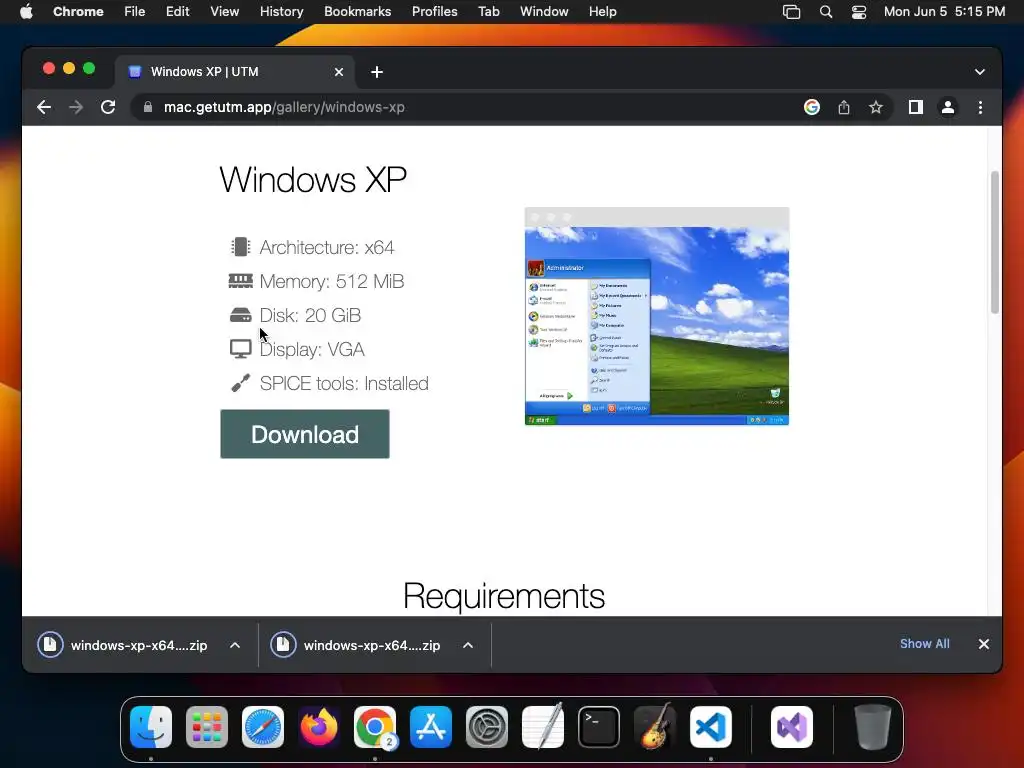Image resolution: width=1024 pixels, height=768 pixels.
Task: Bookmark this page with the star
Action: click(x=876, y=107)
